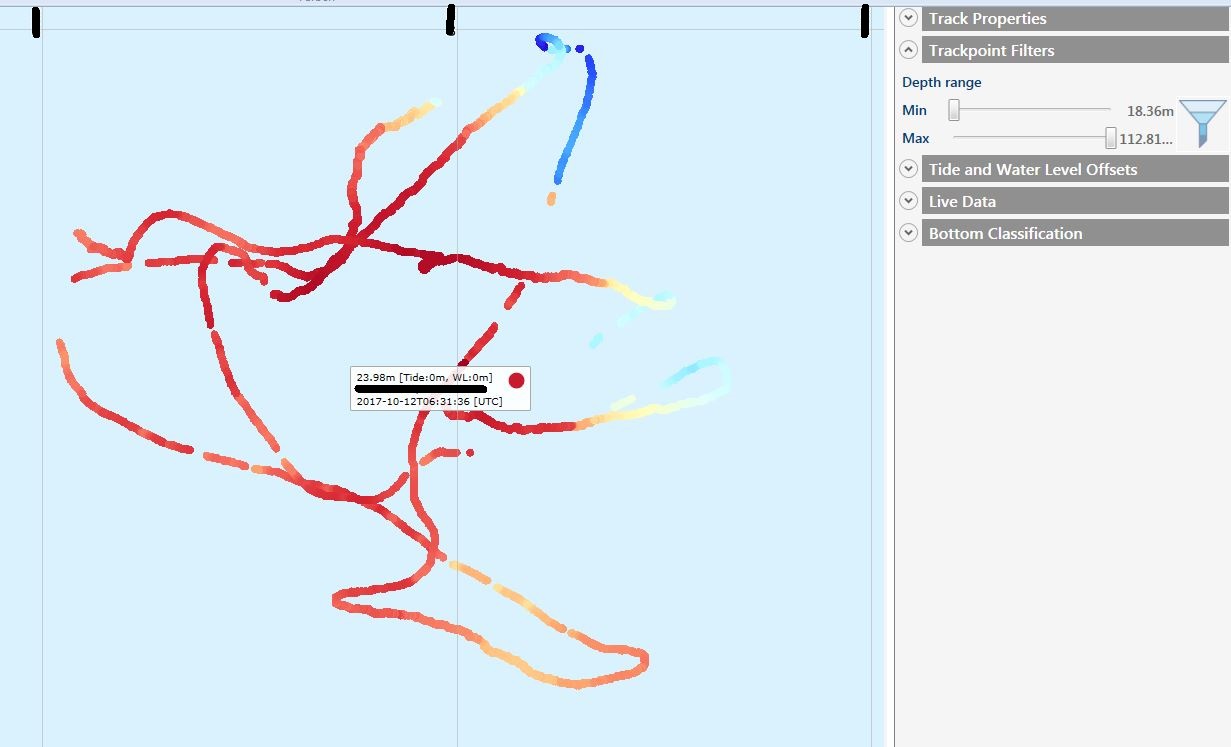1231x747 pixels.
Task: Collapse Trackpoint Filters using its chevron
Action: coord(908,50)
